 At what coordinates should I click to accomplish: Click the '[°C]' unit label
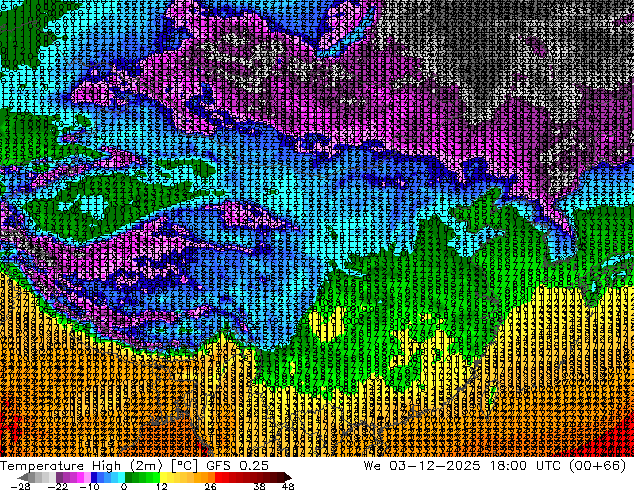184,466
